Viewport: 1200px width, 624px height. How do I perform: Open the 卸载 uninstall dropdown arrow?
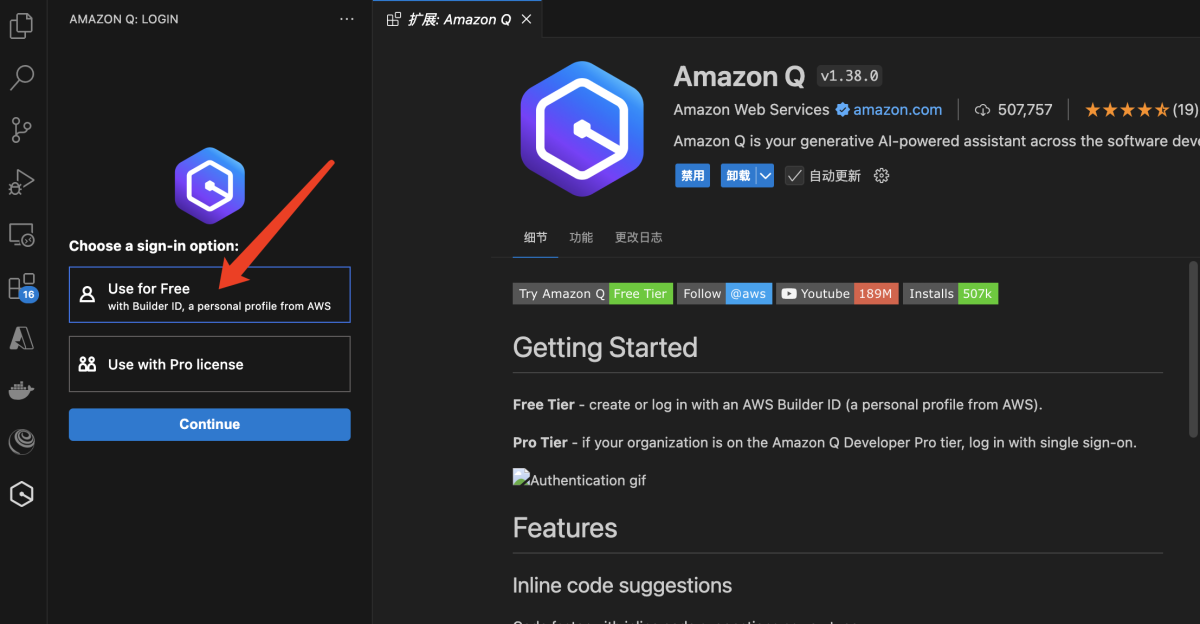click(765, 176)
